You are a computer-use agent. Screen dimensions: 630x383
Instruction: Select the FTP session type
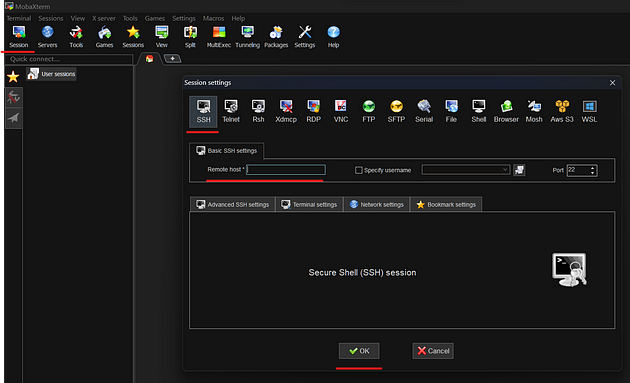tap(368, 111)
